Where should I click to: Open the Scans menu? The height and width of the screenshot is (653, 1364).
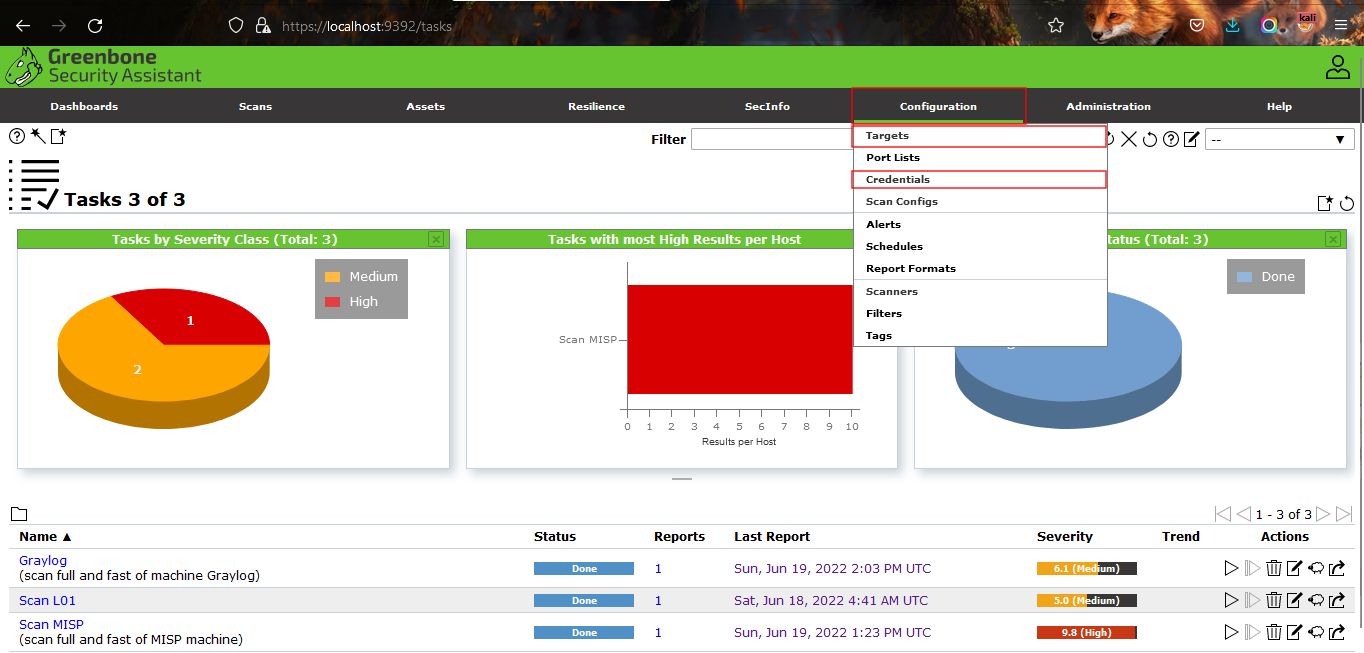click(255, 106)
